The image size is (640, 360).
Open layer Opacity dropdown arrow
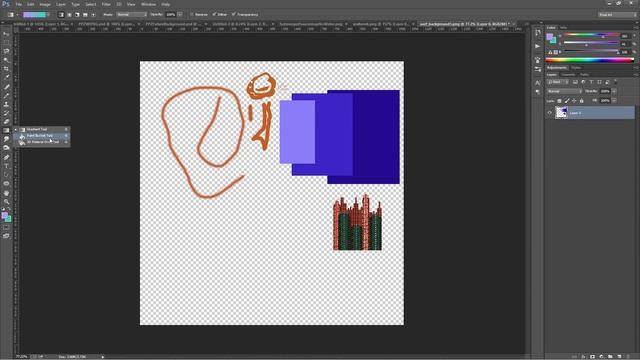click(x=614, y=91)
